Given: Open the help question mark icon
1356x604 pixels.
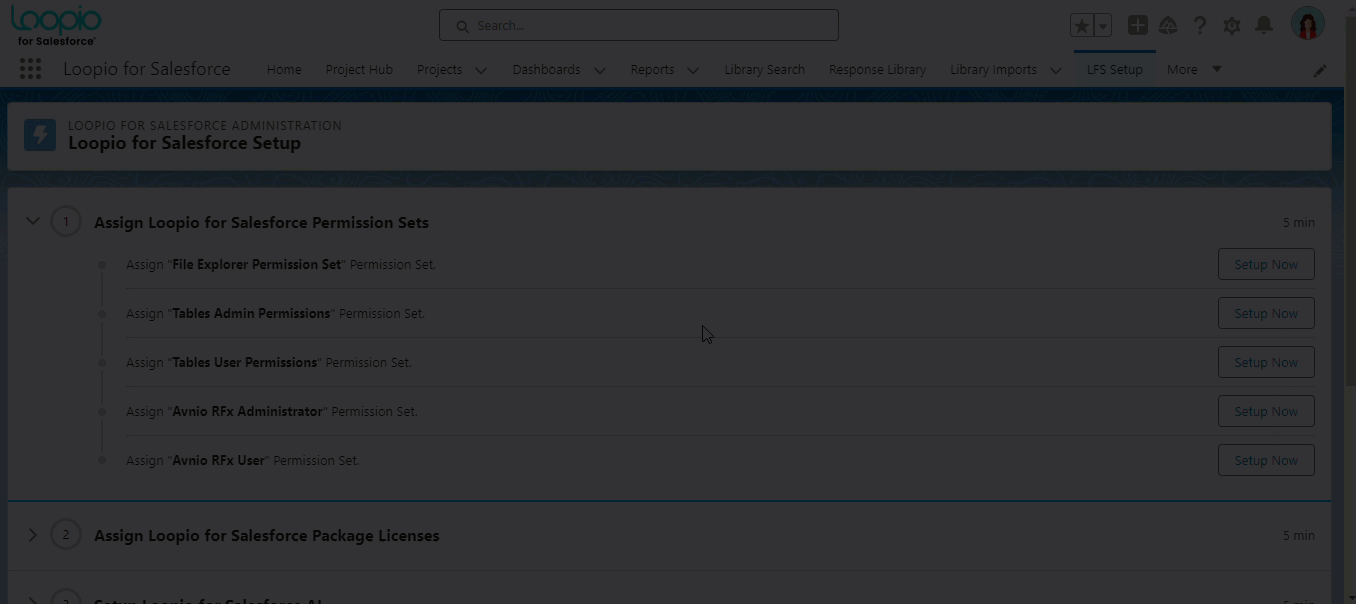Looking at the screenshot, I should [1200, 26].
